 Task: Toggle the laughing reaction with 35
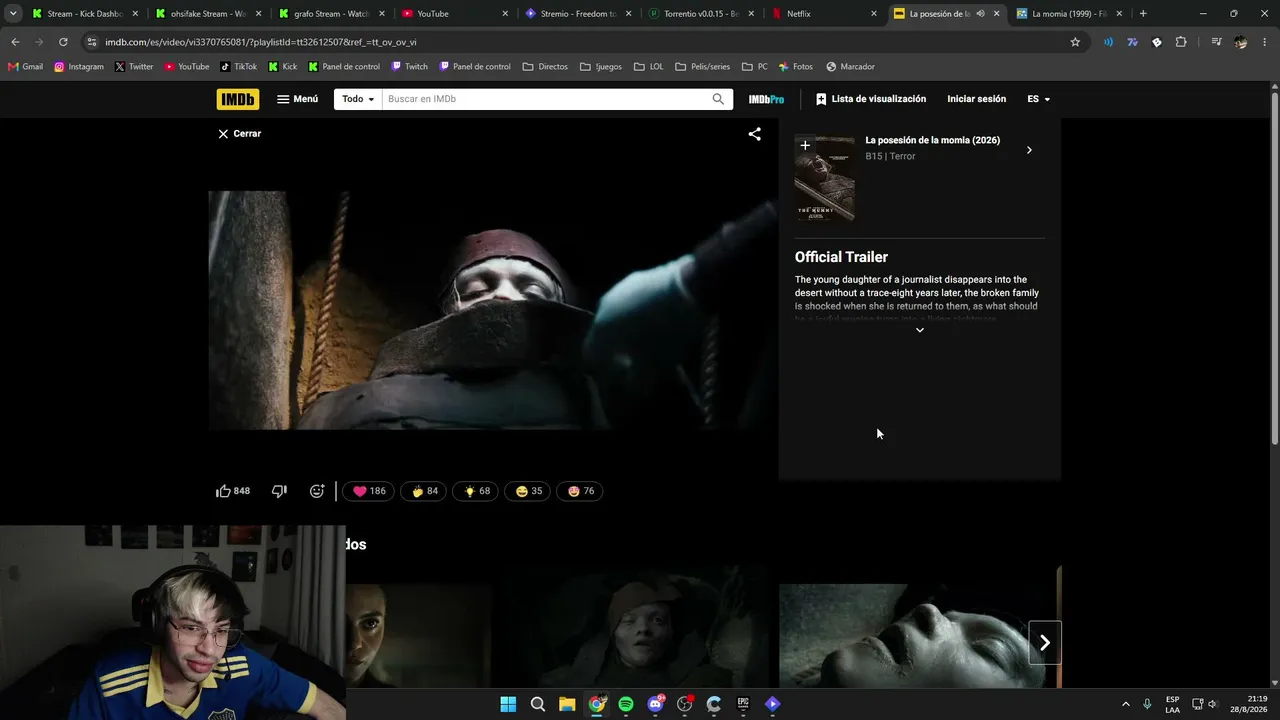click(x=529, y=491)
